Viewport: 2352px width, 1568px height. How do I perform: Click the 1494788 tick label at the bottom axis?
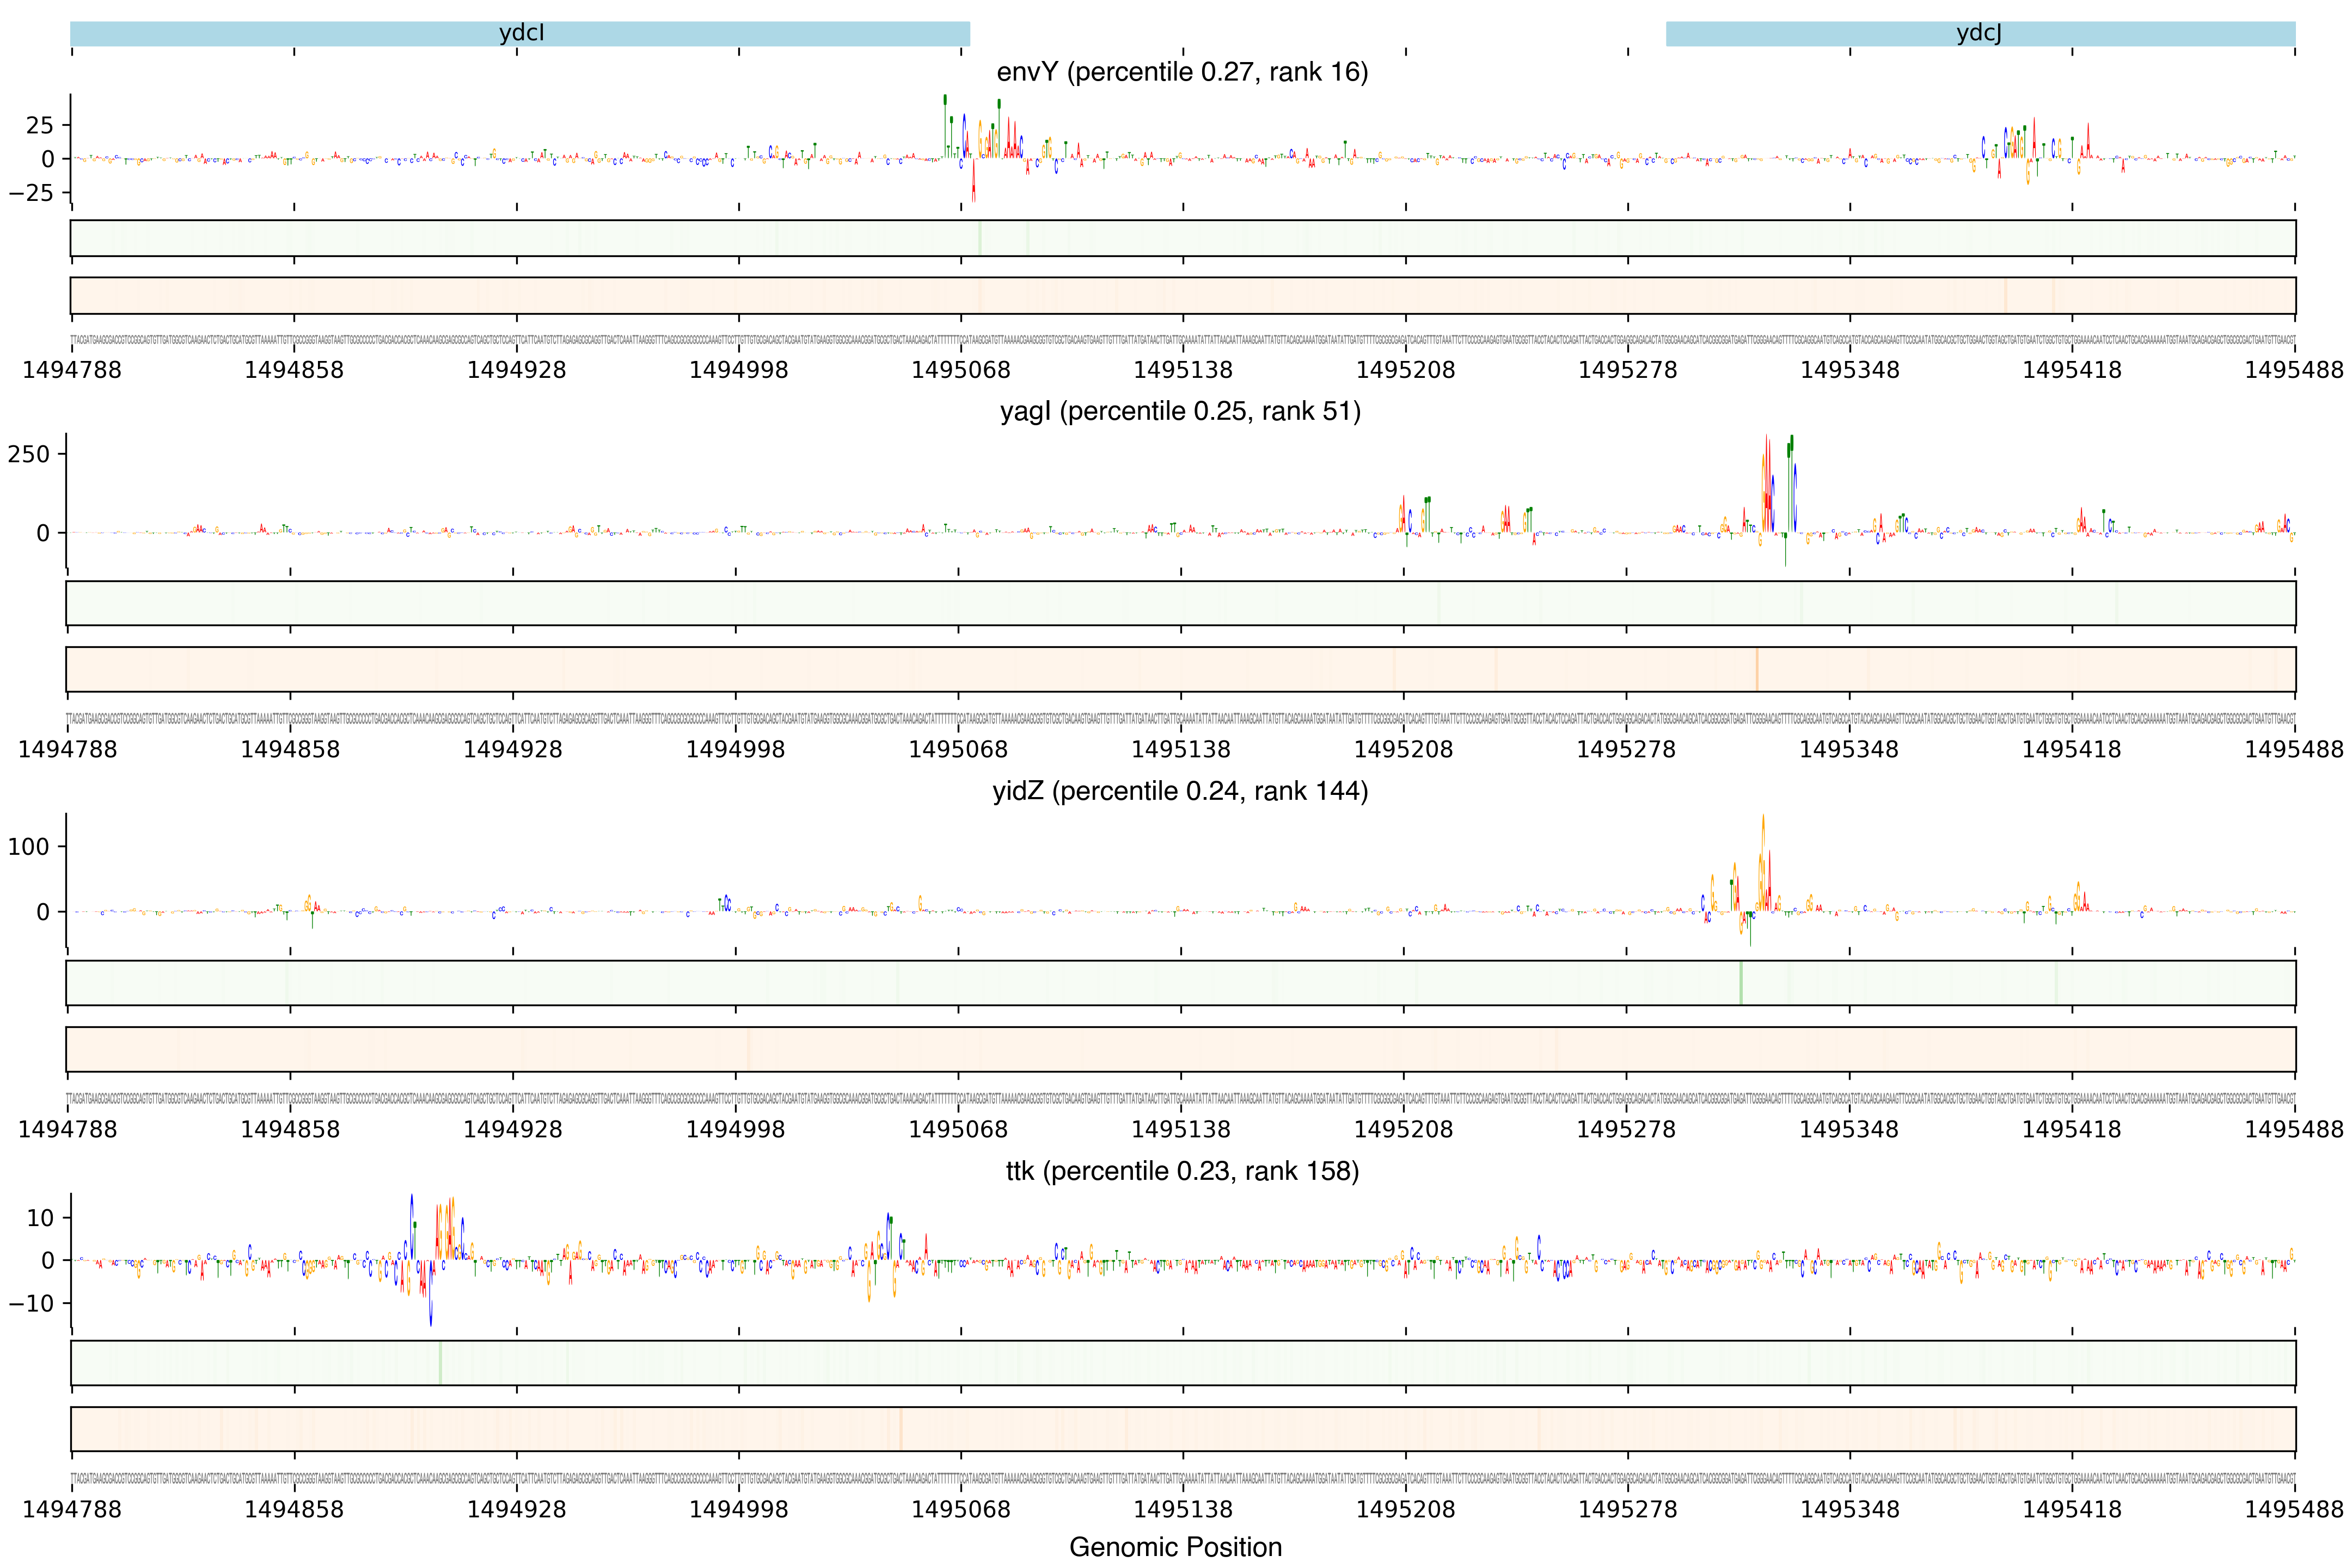click(x=72, y=1509)
